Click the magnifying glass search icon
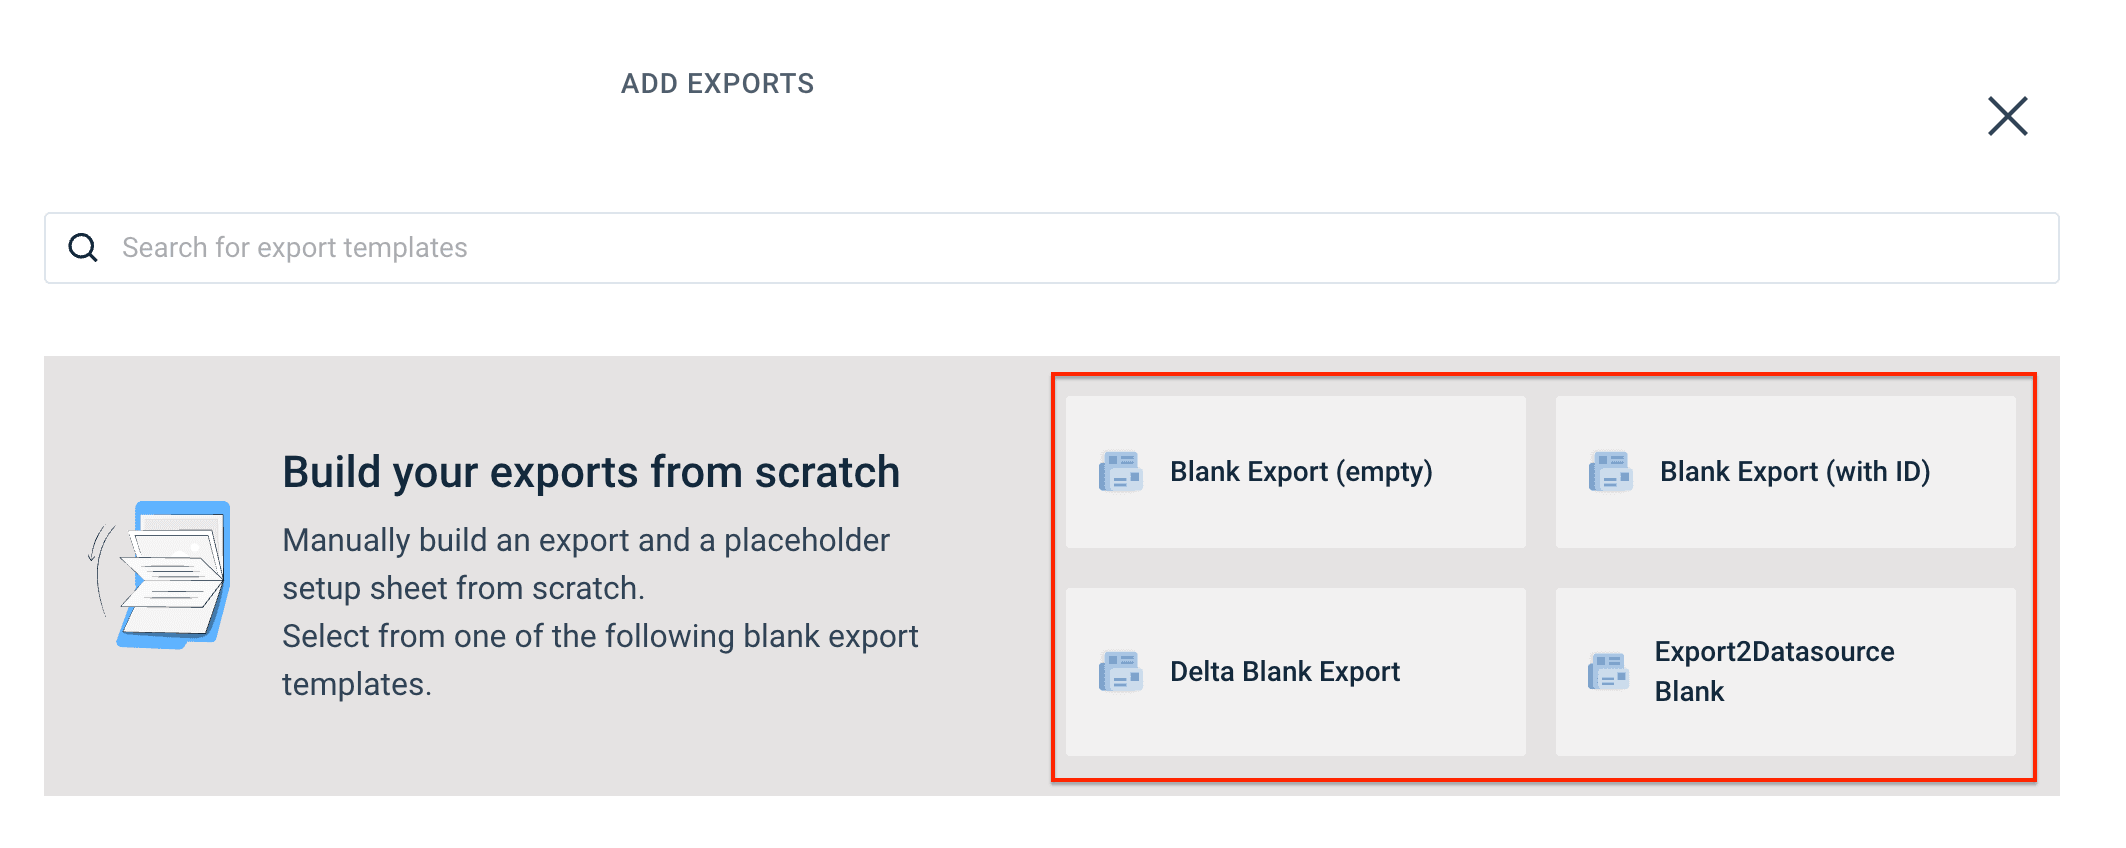 click(x=83, y=247)
